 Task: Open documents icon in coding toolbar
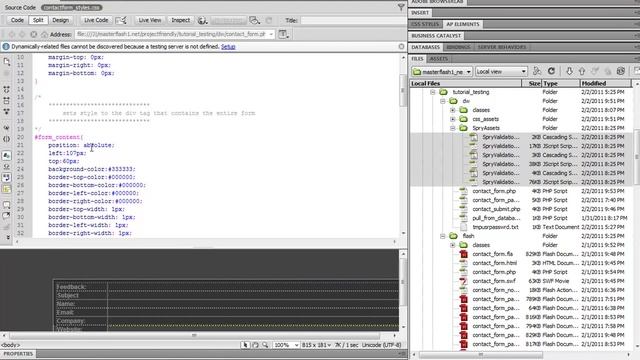click(7, 61)
